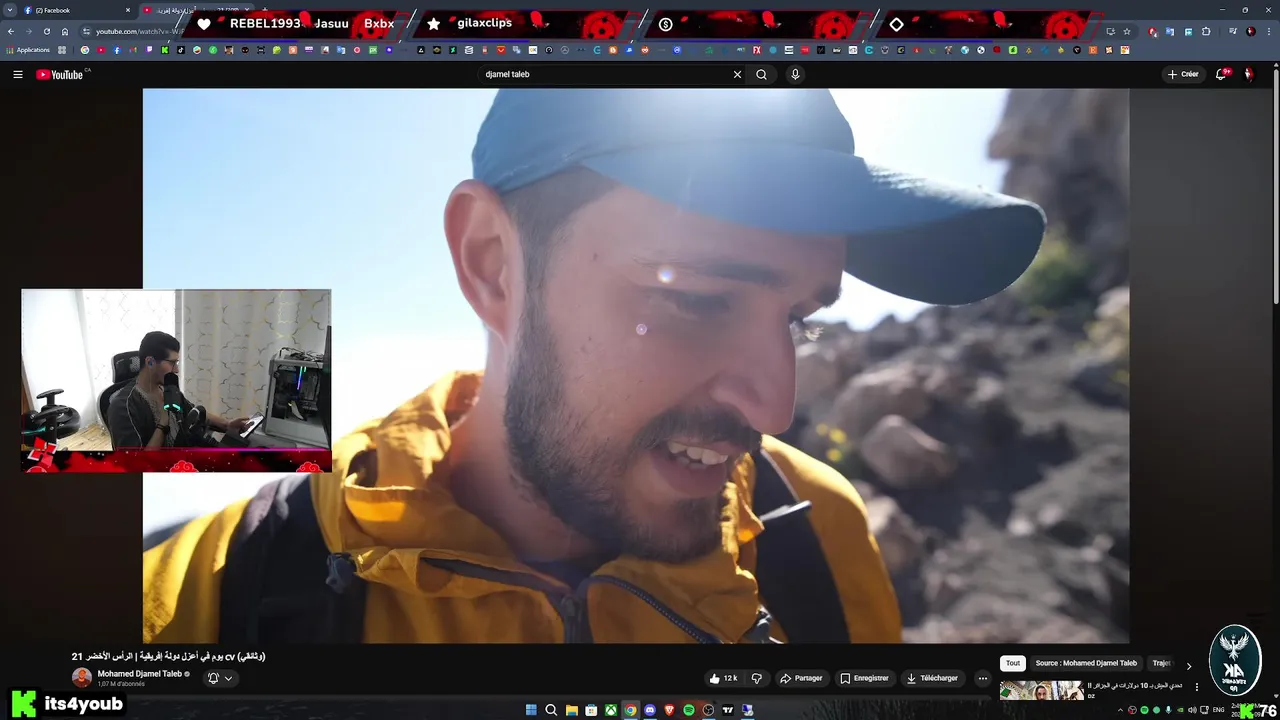Open the Mohamed Djamel Taleb channel avatar
The width and height of the screenshot is (1280, 720).
82,678
